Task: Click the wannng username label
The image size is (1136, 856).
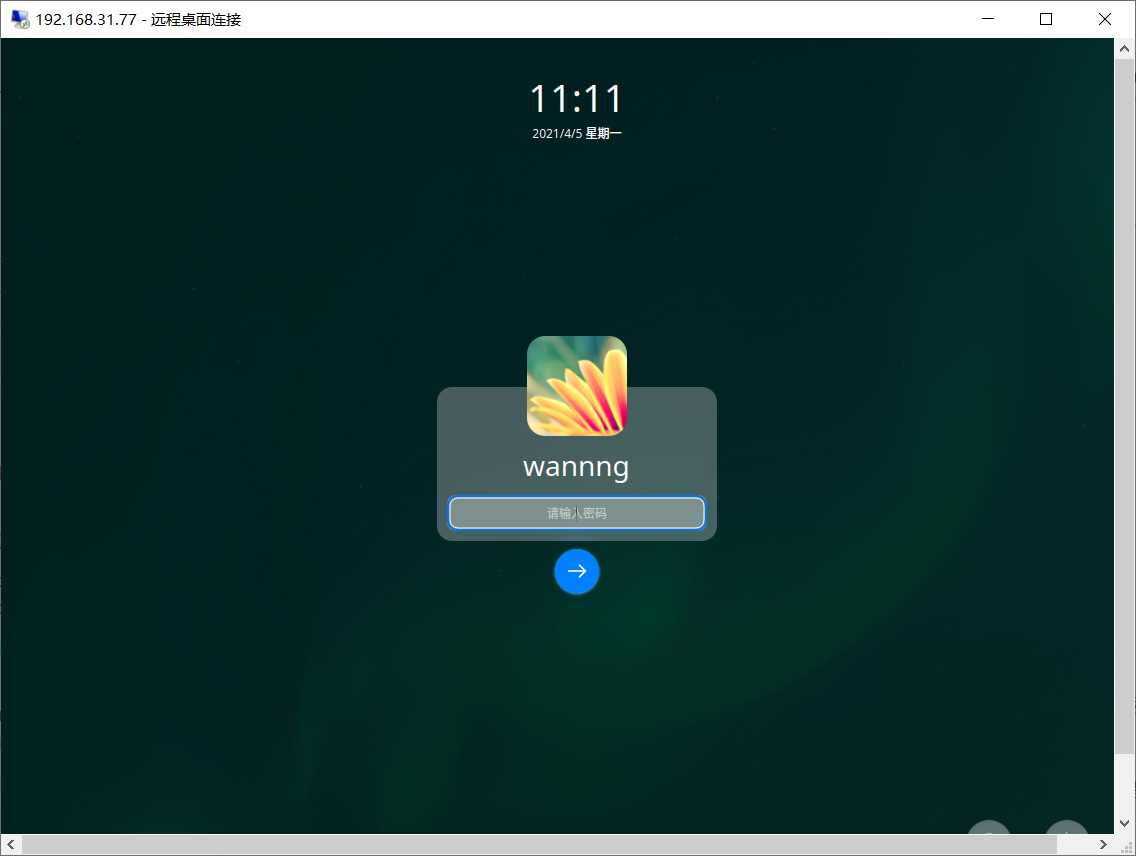Action: pos(576,467)
